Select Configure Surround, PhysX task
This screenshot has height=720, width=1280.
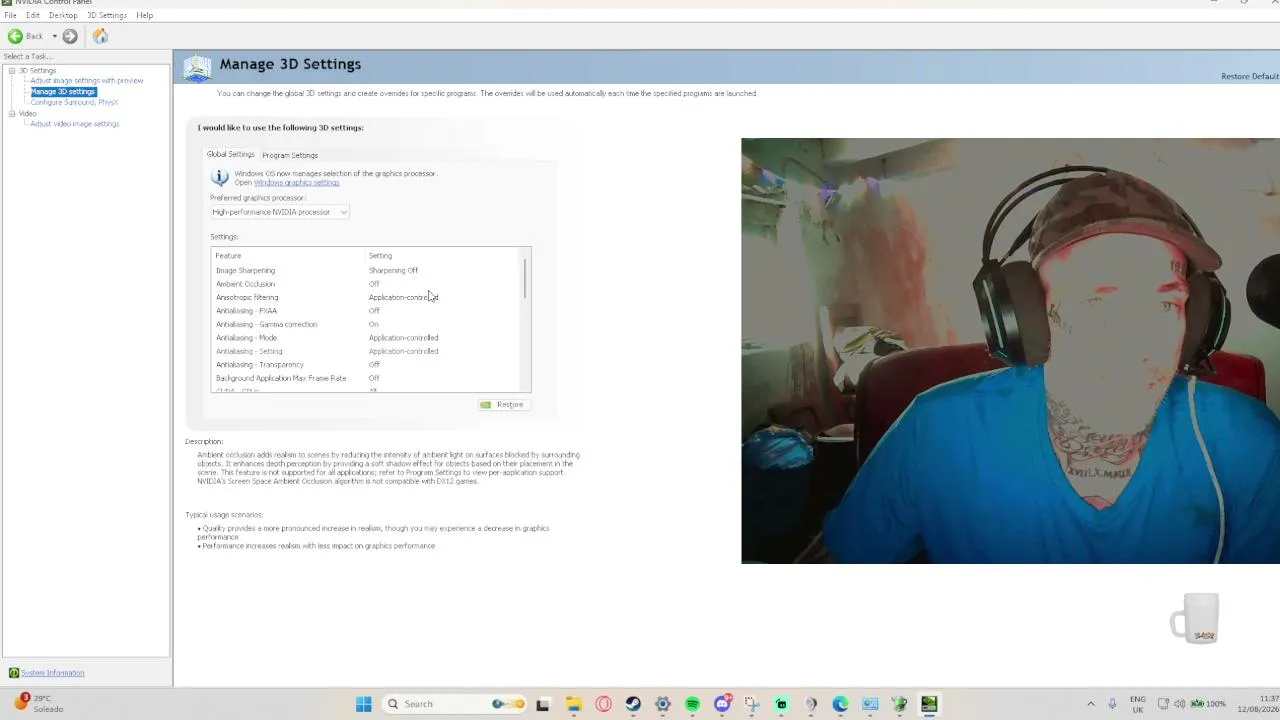point(74,102)
